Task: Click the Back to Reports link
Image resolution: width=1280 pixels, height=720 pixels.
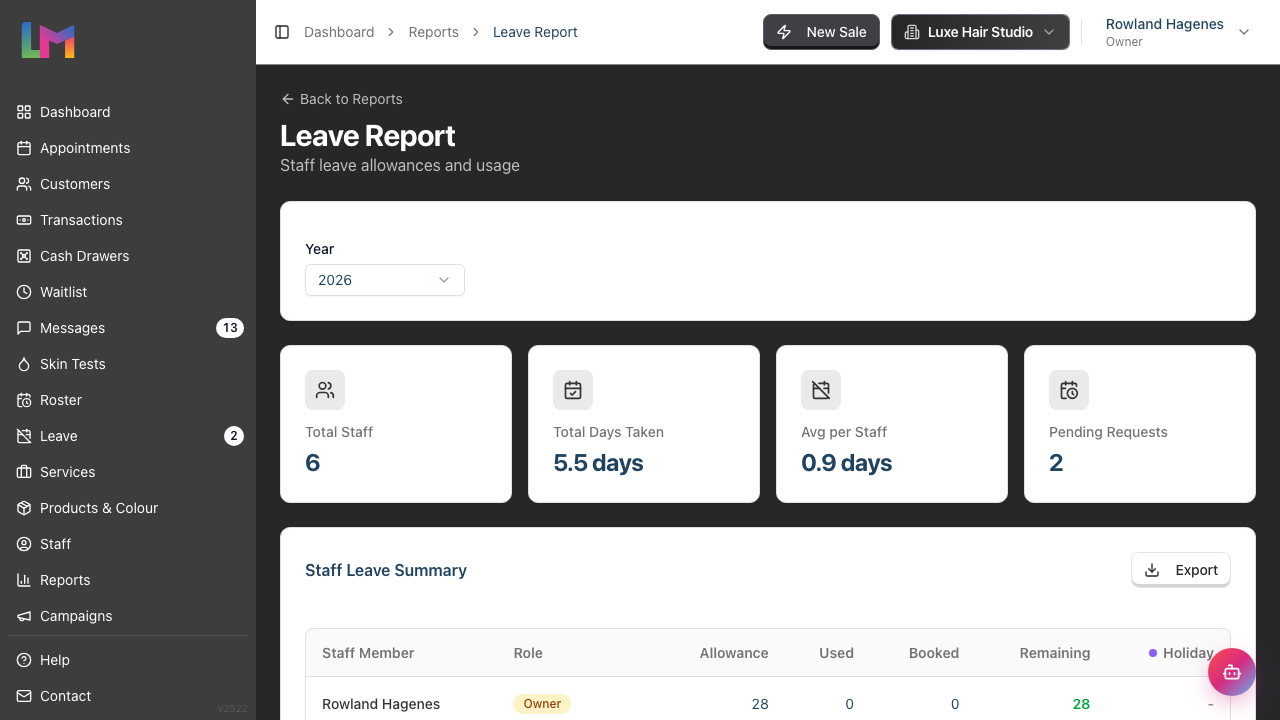Action: tap(341, 99)
